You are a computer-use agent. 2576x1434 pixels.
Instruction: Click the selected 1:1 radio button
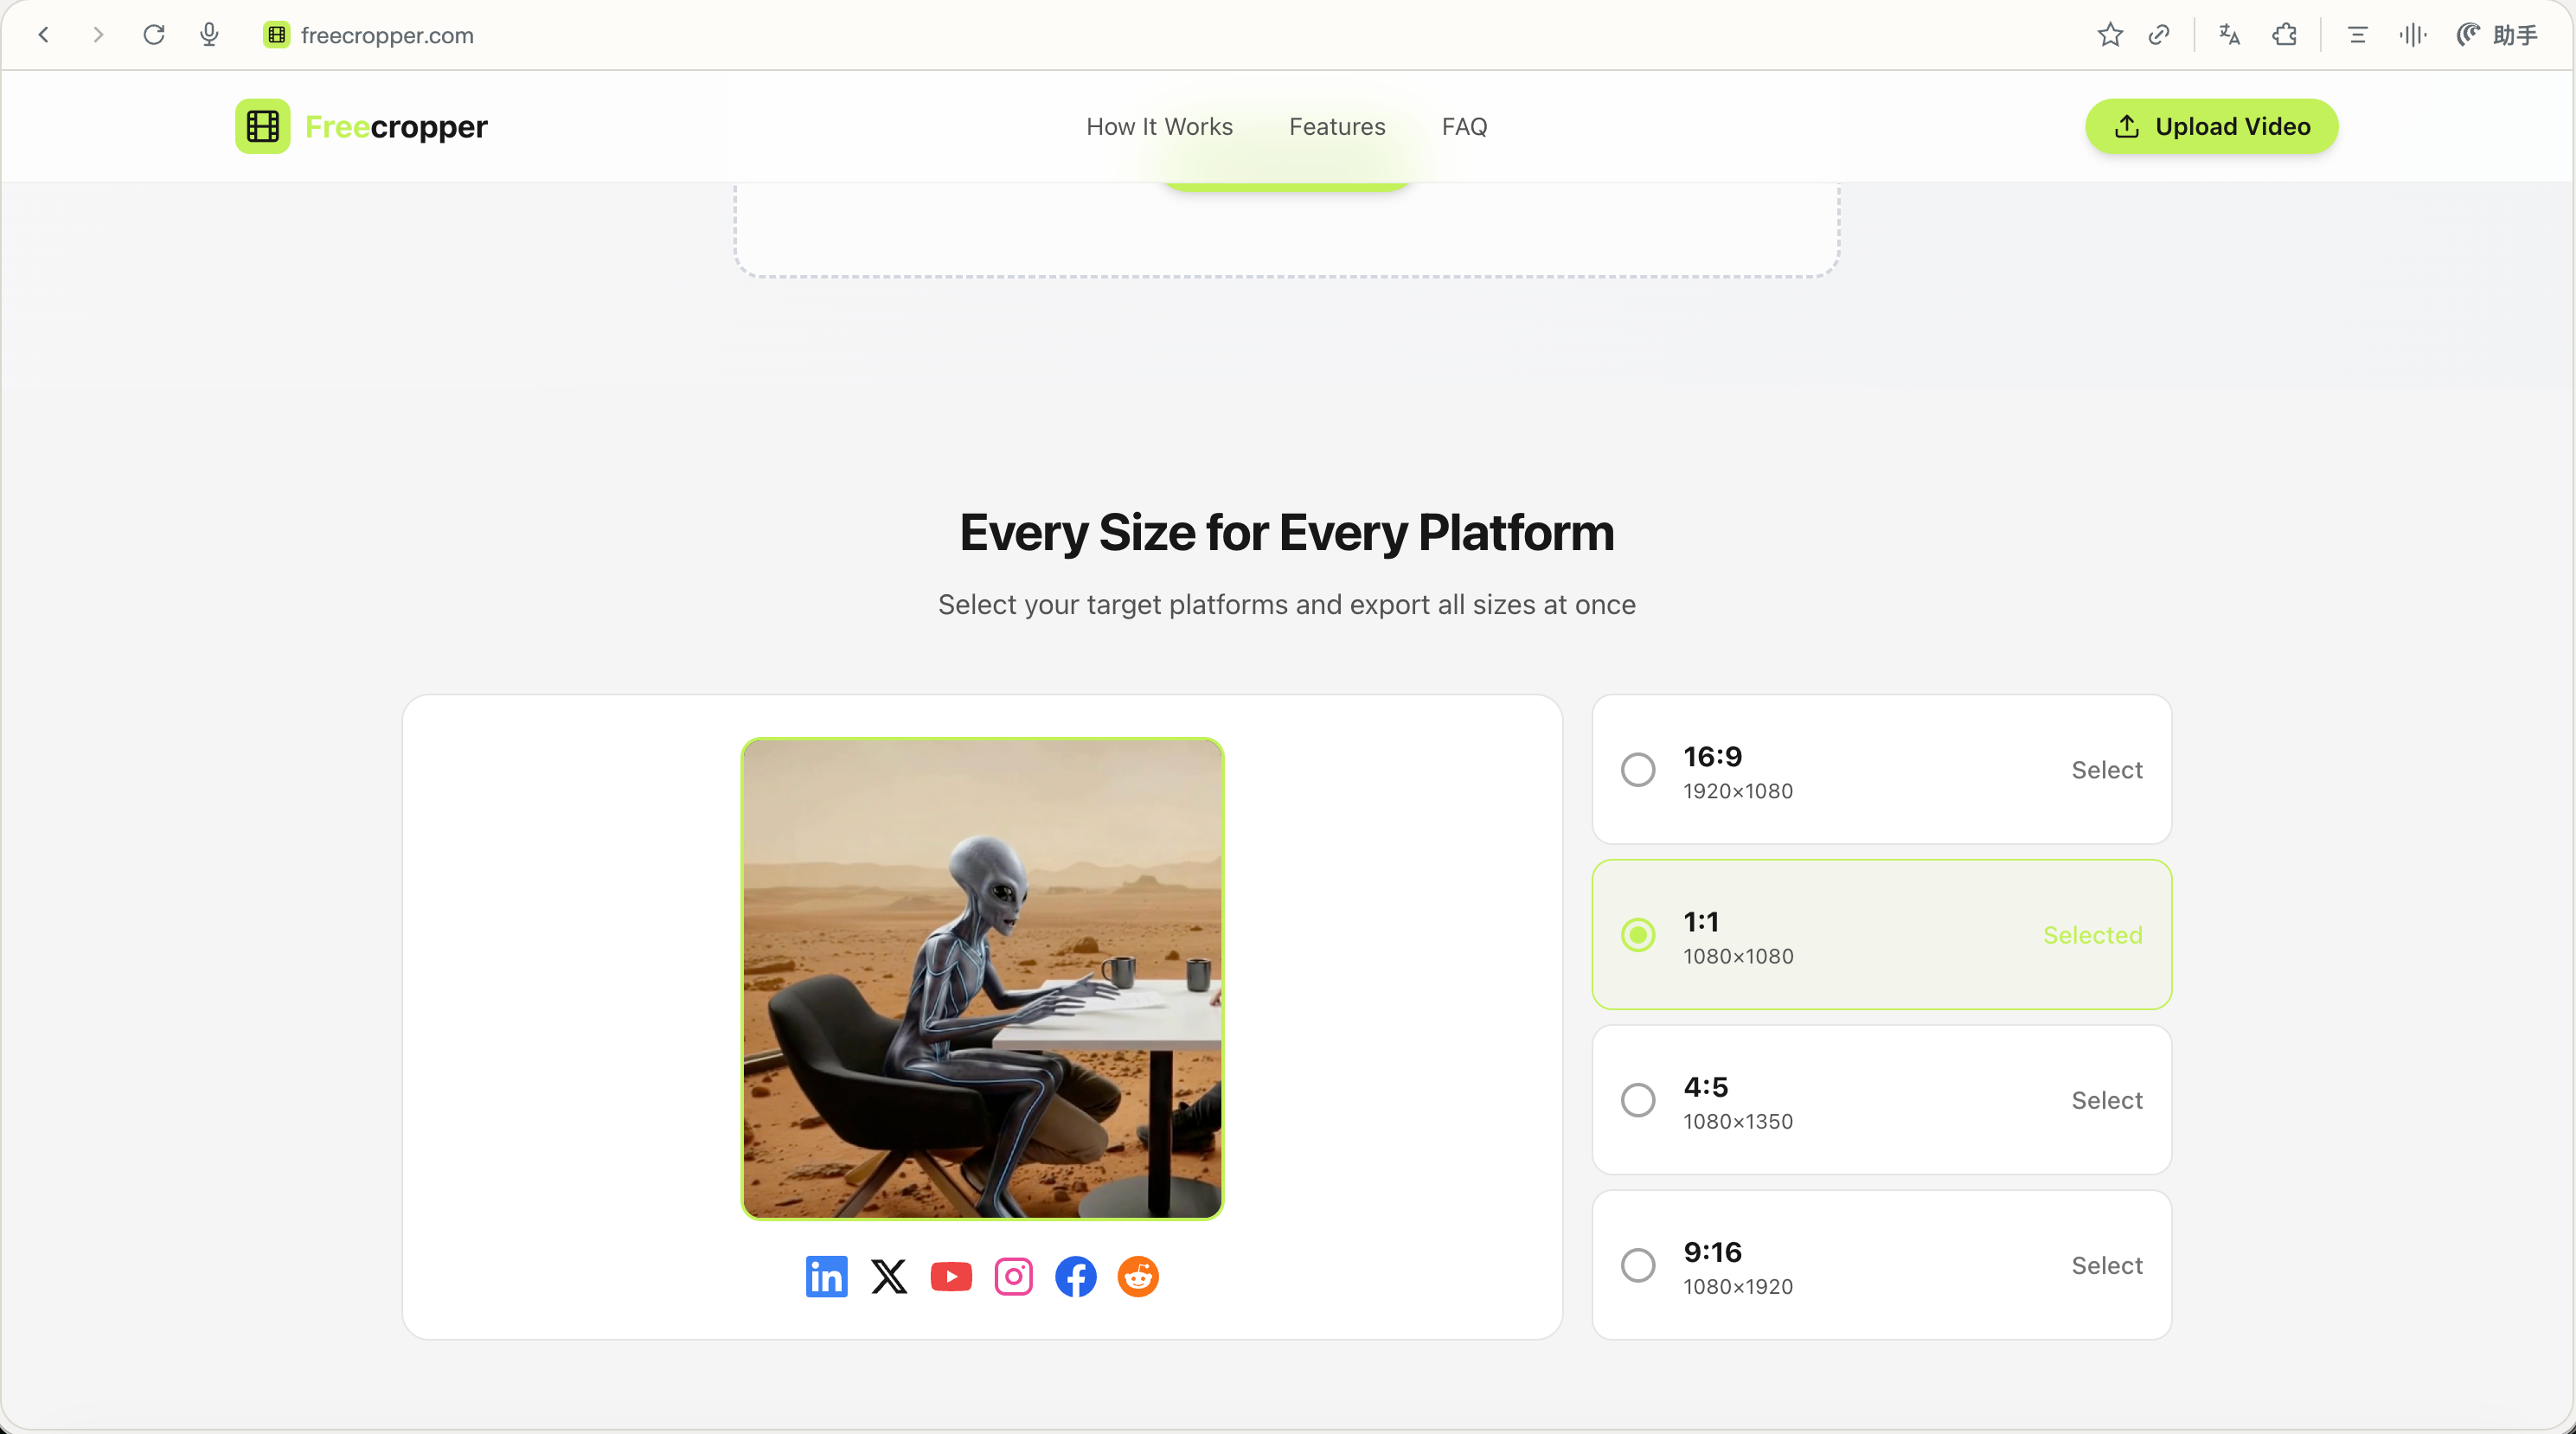coord(1638,935)
